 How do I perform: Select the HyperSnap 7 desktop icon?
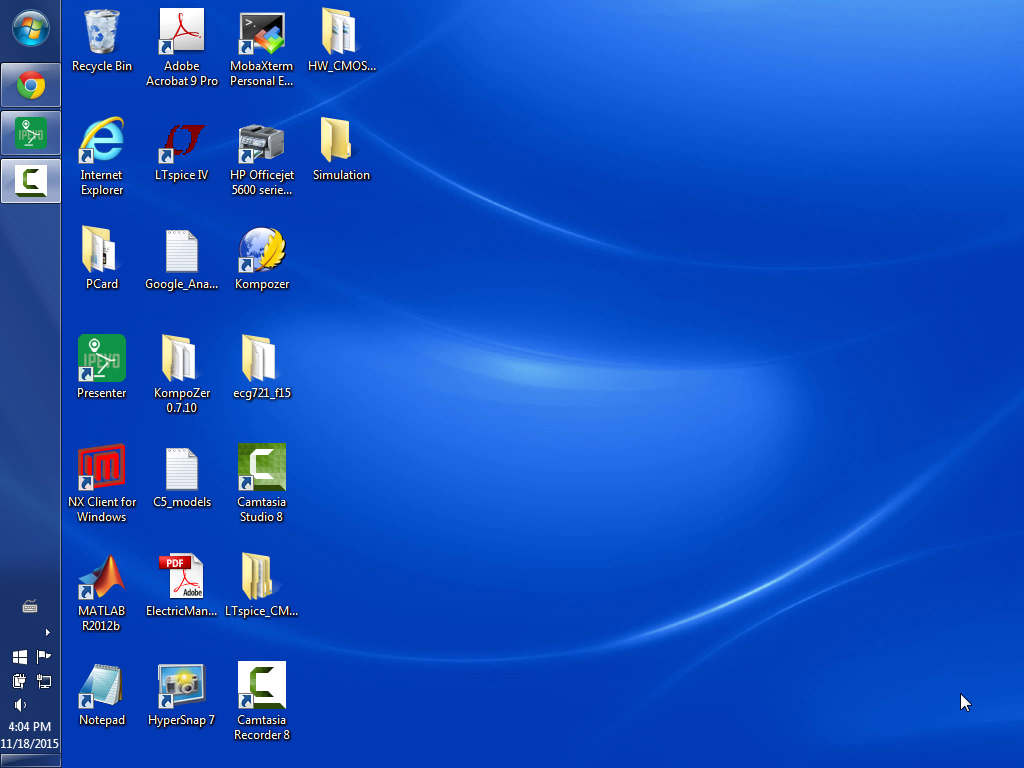click(182, 688)
